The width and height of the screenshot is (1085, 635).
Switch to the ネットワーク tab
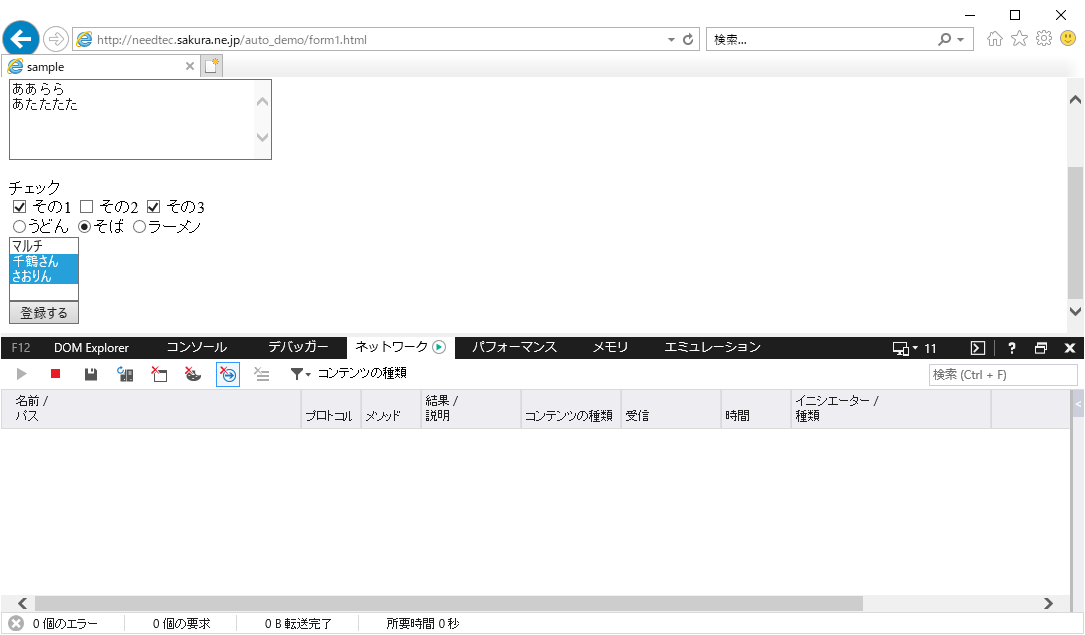(400, 347)
